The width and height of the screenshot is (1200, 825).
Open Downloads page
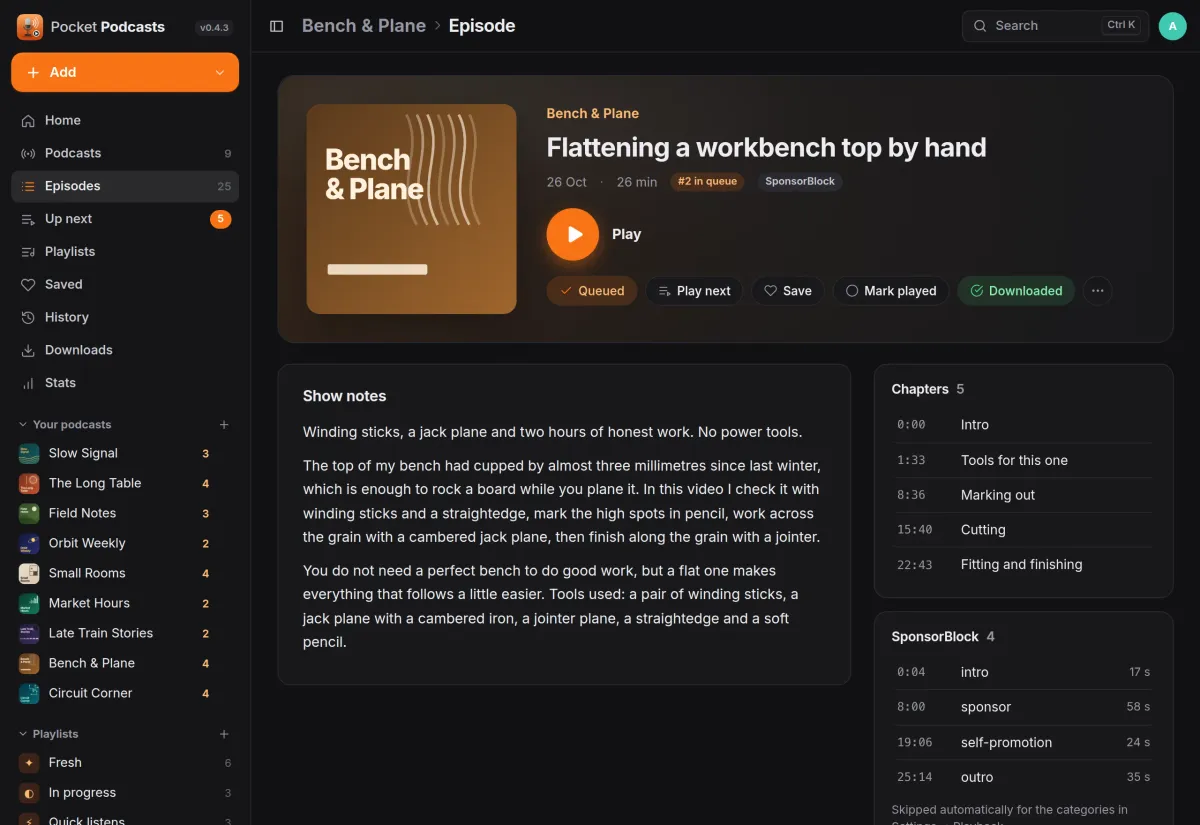(125, 350)
